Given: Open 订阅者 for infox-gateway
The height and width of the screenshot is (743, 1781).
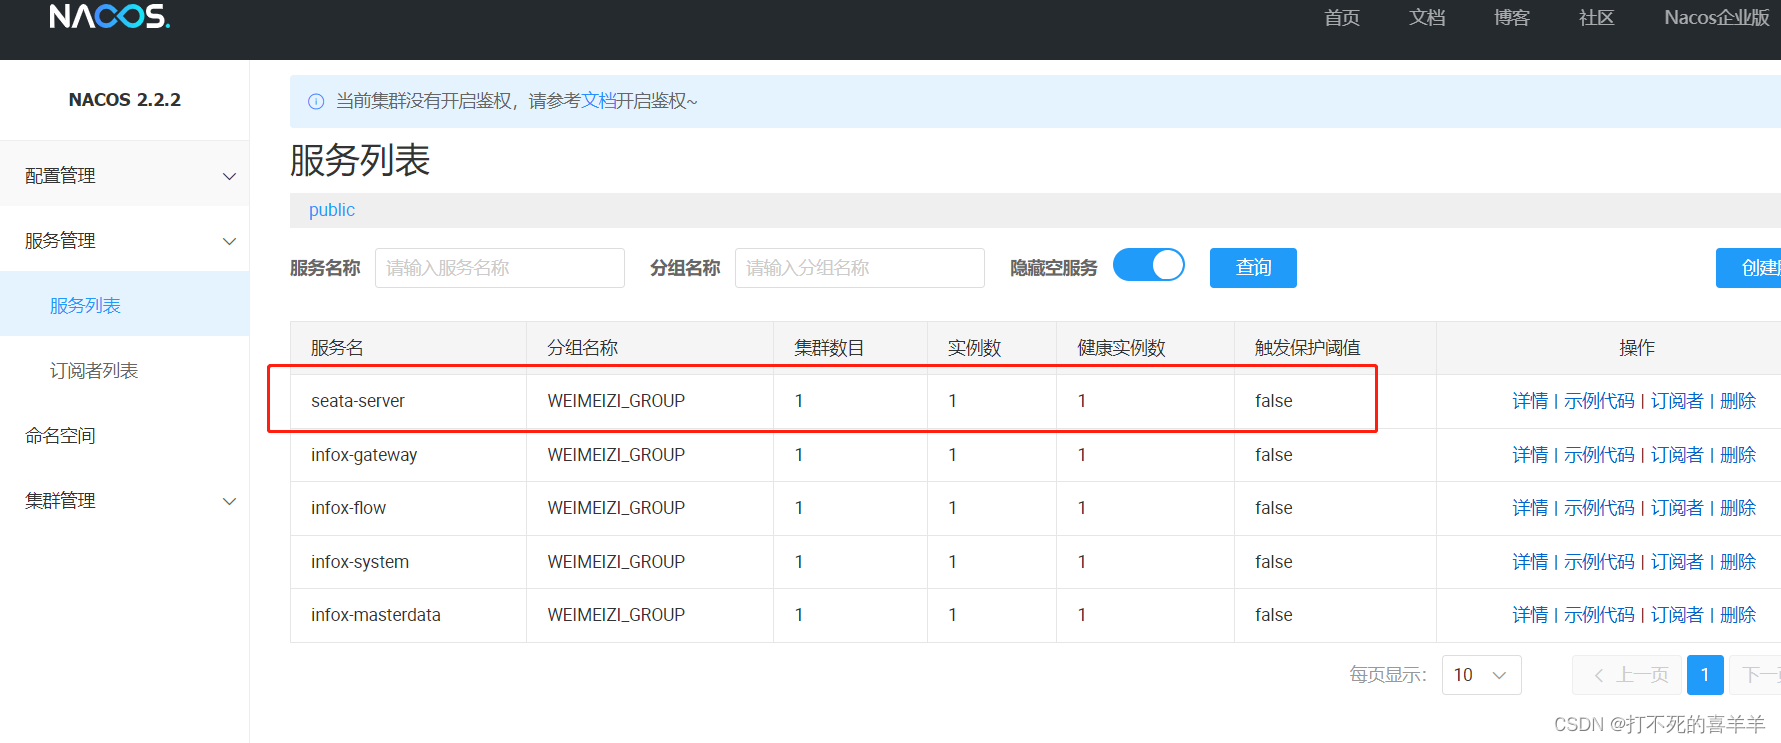Looking at the screenshot, I should point(1677,455).
